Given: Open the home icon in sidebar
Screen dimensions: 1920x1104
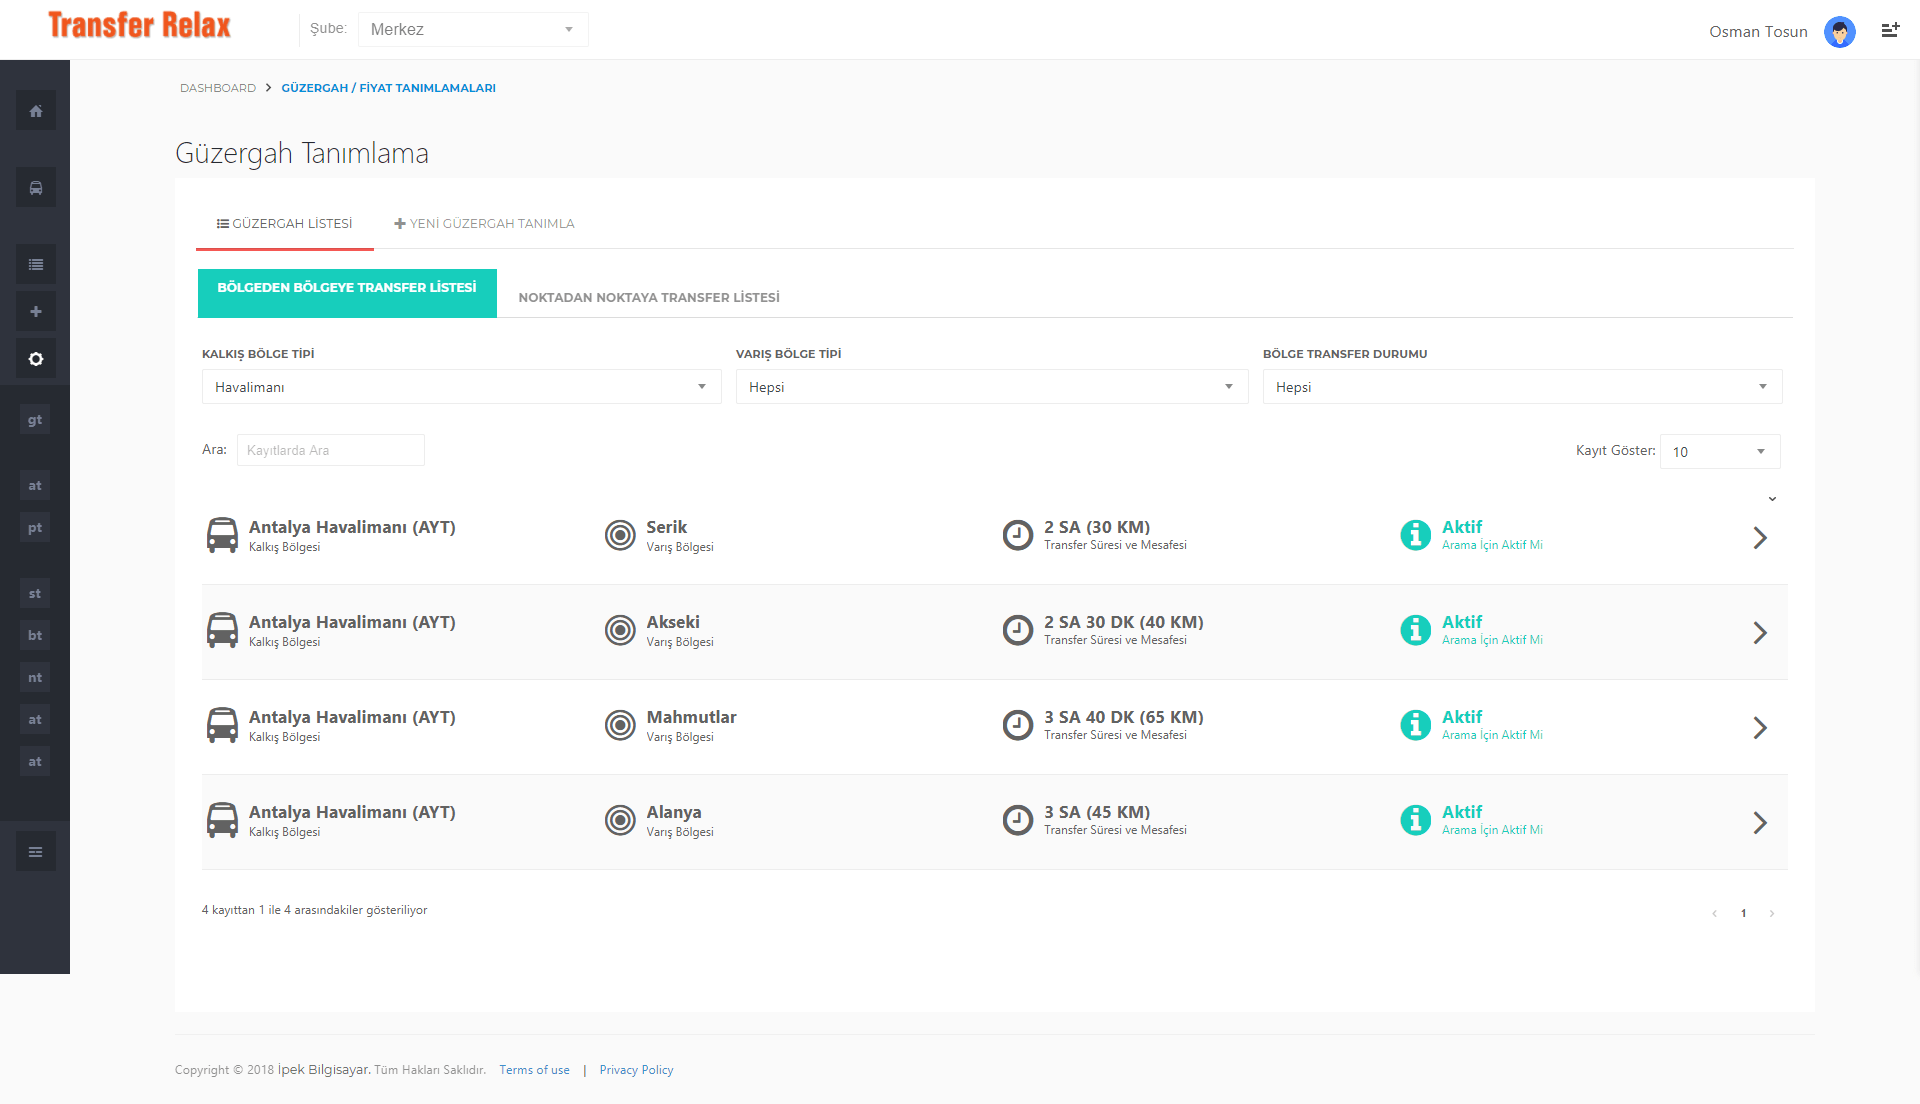Looking at the screenshot, I should coord(35,111).
